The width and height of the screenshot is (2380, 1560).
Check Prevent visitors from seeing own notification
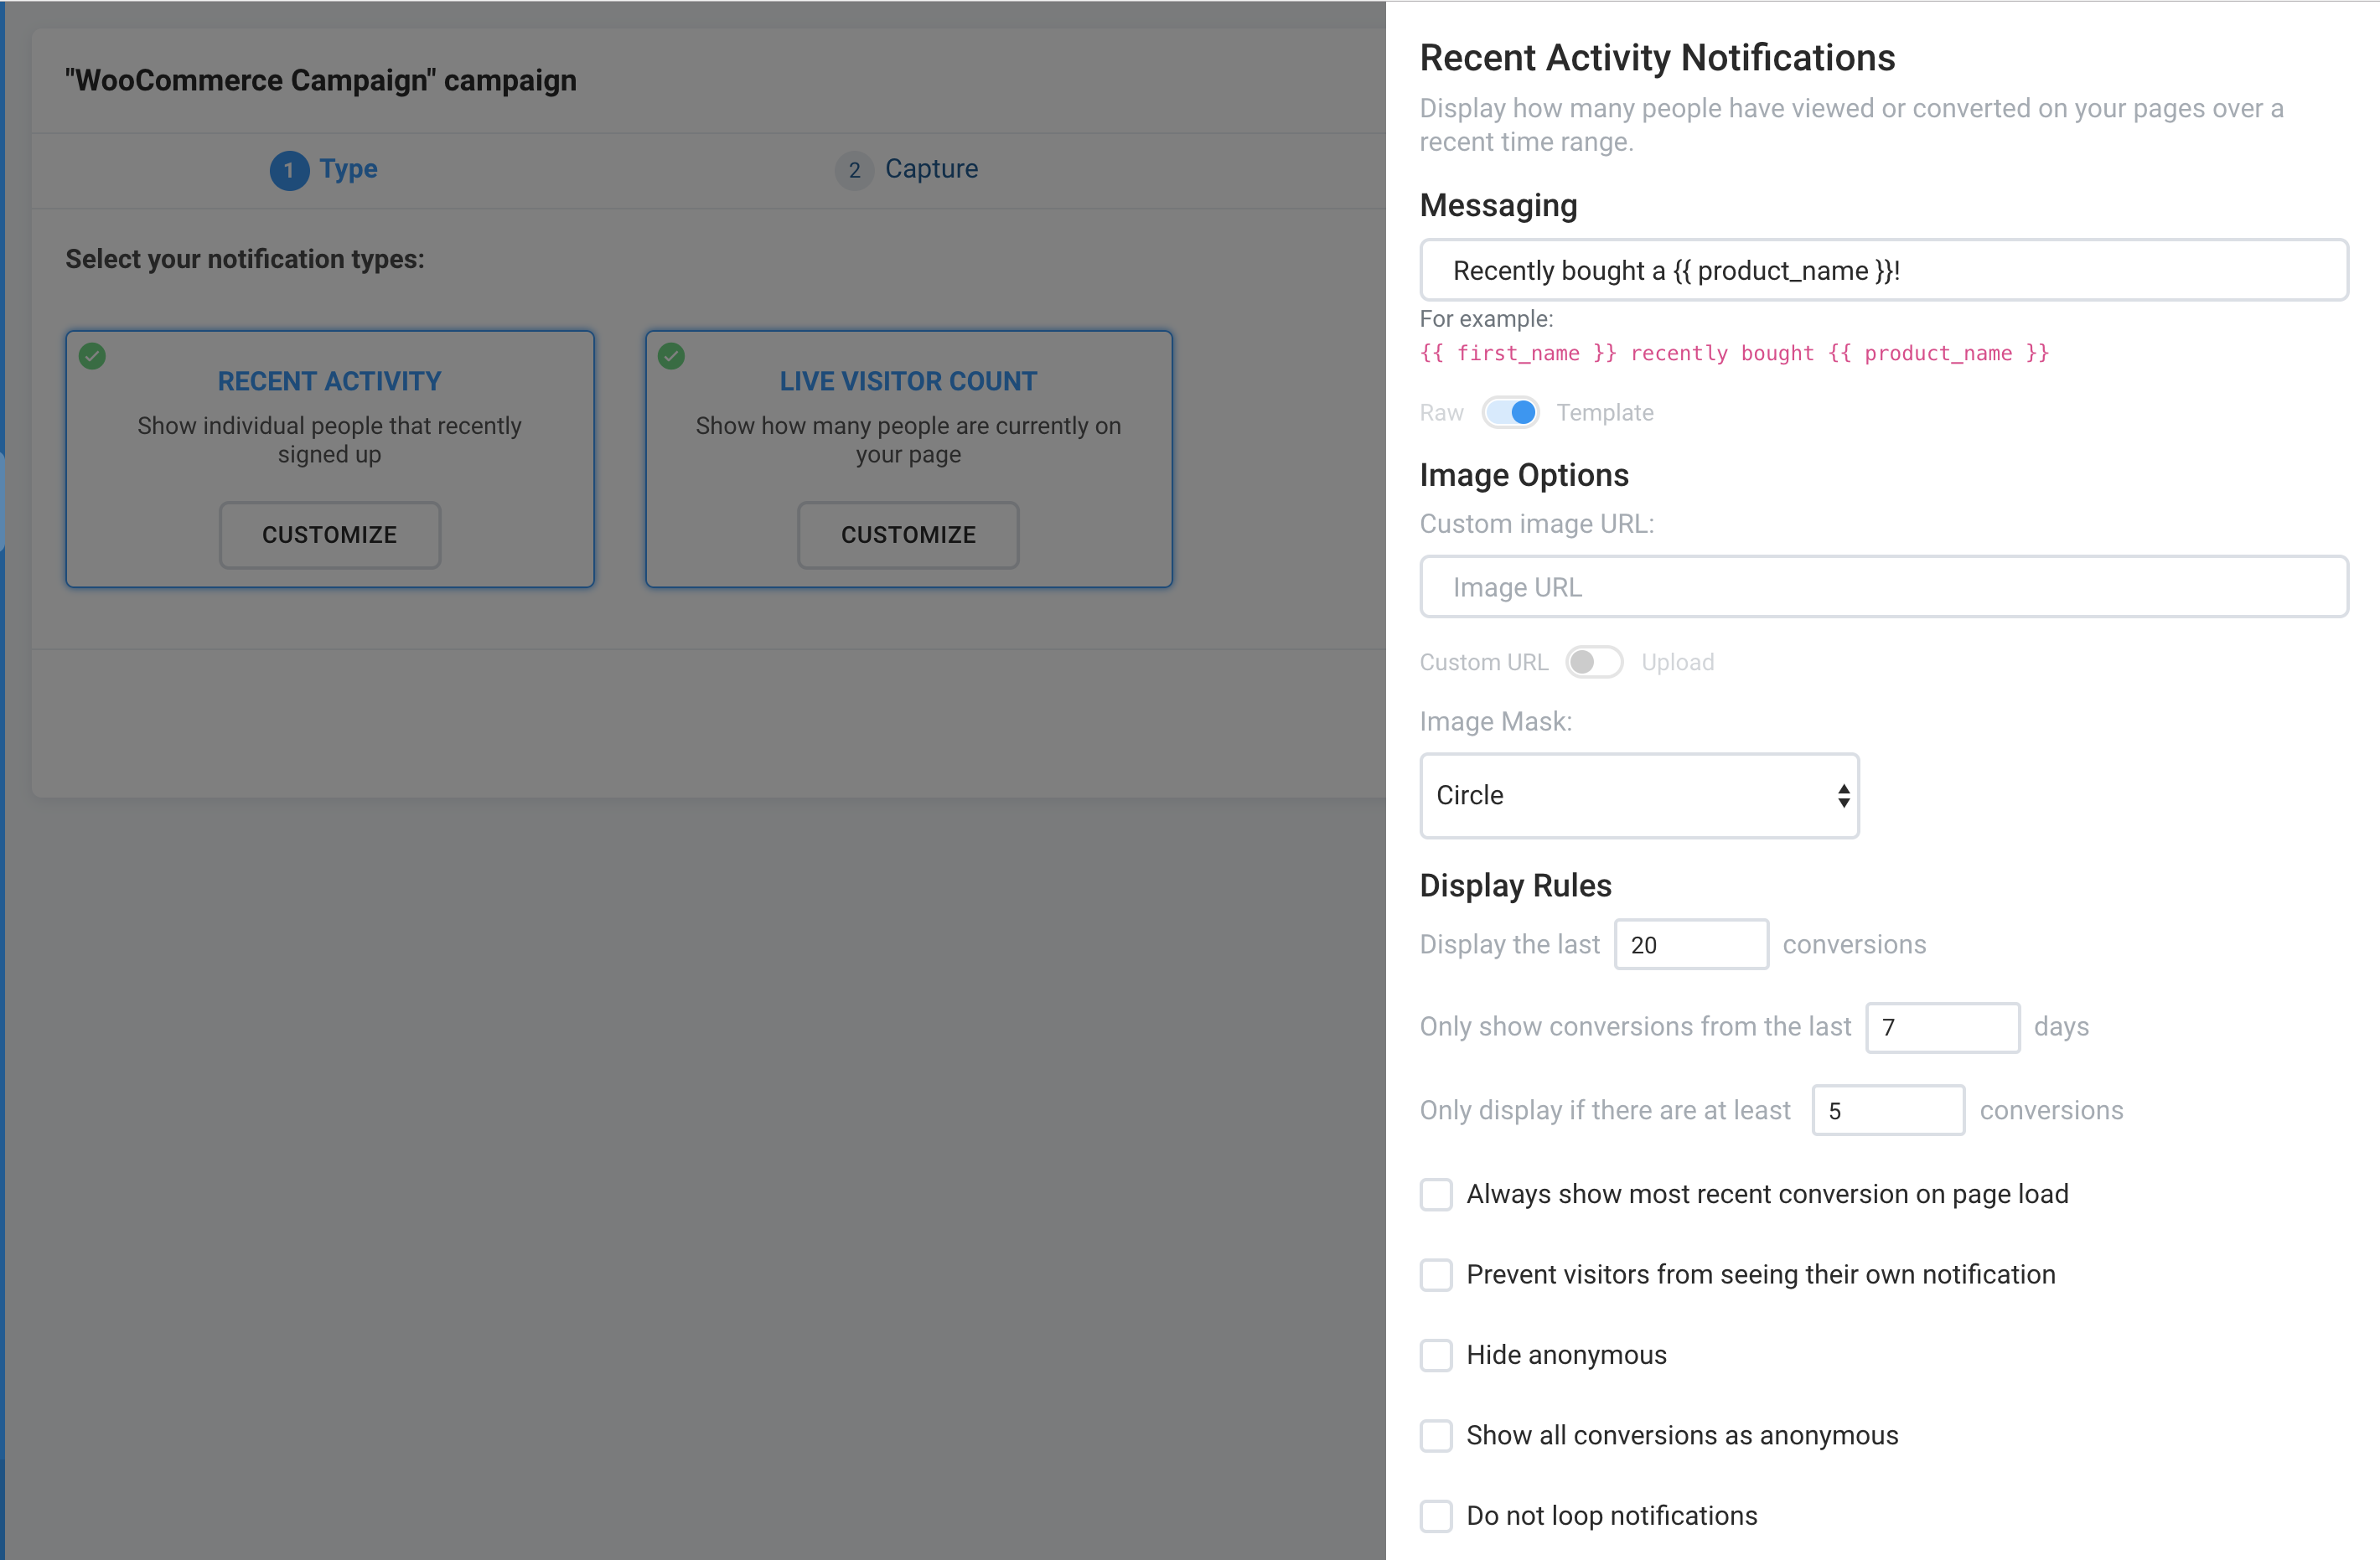(1436, 1274)
